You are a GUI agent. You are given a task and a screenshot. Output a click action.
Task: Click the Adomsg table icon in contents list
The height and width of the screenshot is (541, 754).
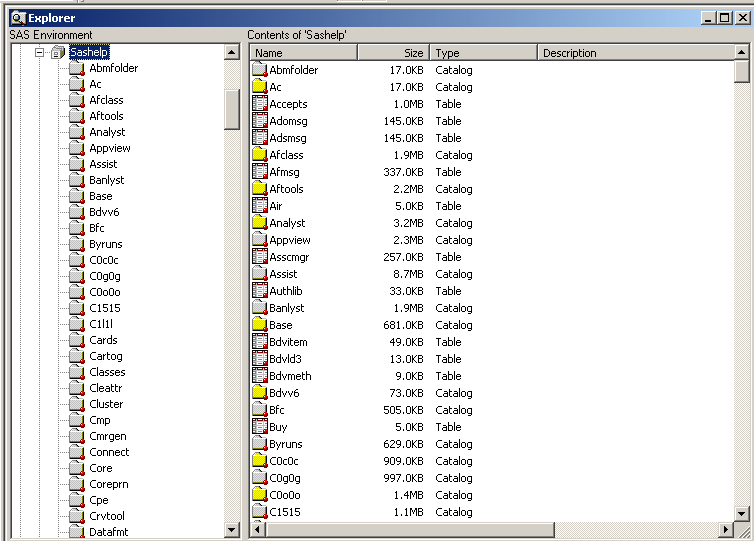tap(260, 121)
